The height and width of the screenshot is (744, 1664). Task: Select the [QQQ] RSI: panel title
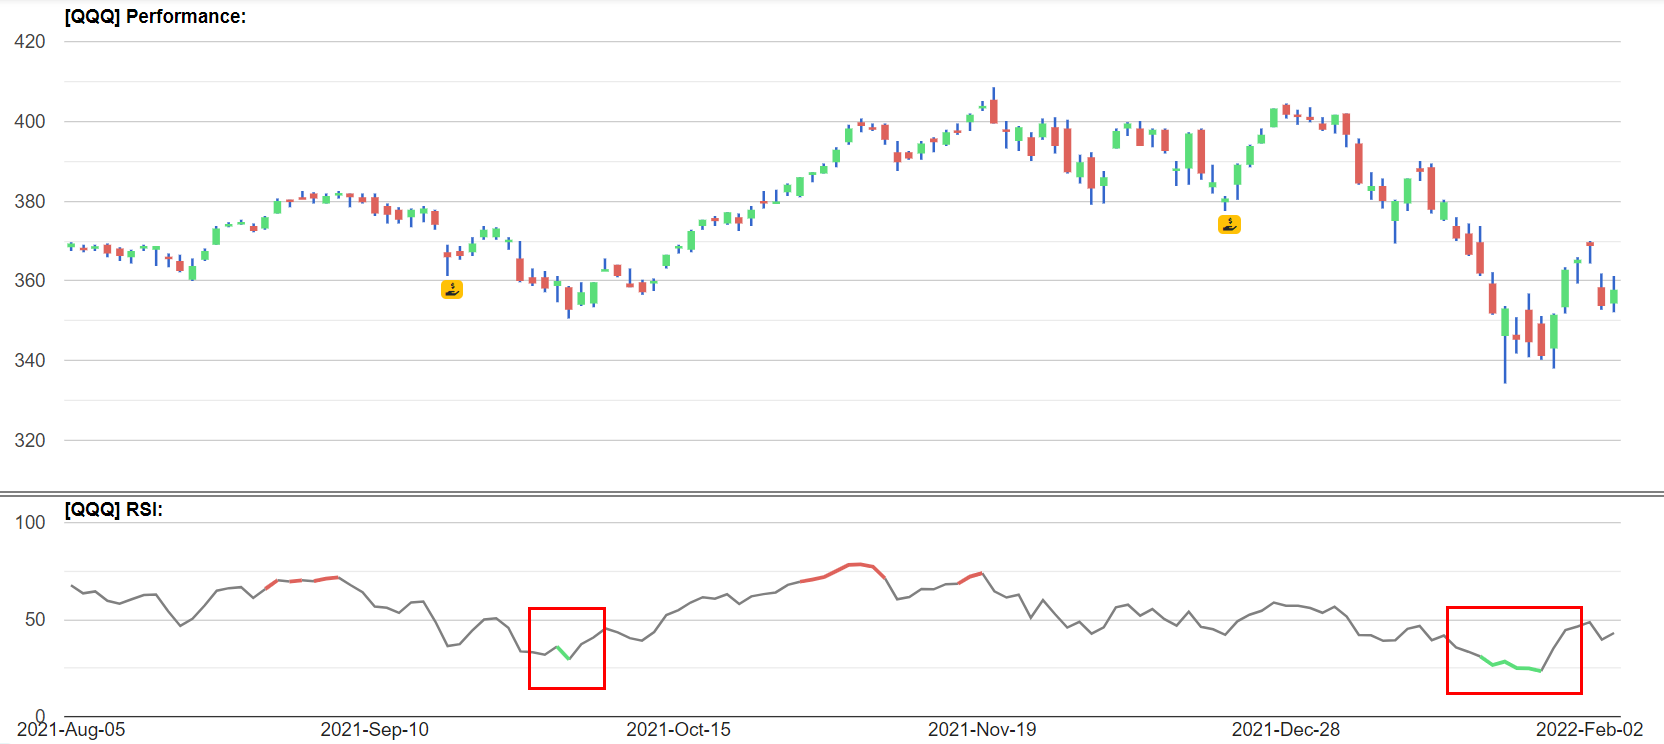click(114, 510)
